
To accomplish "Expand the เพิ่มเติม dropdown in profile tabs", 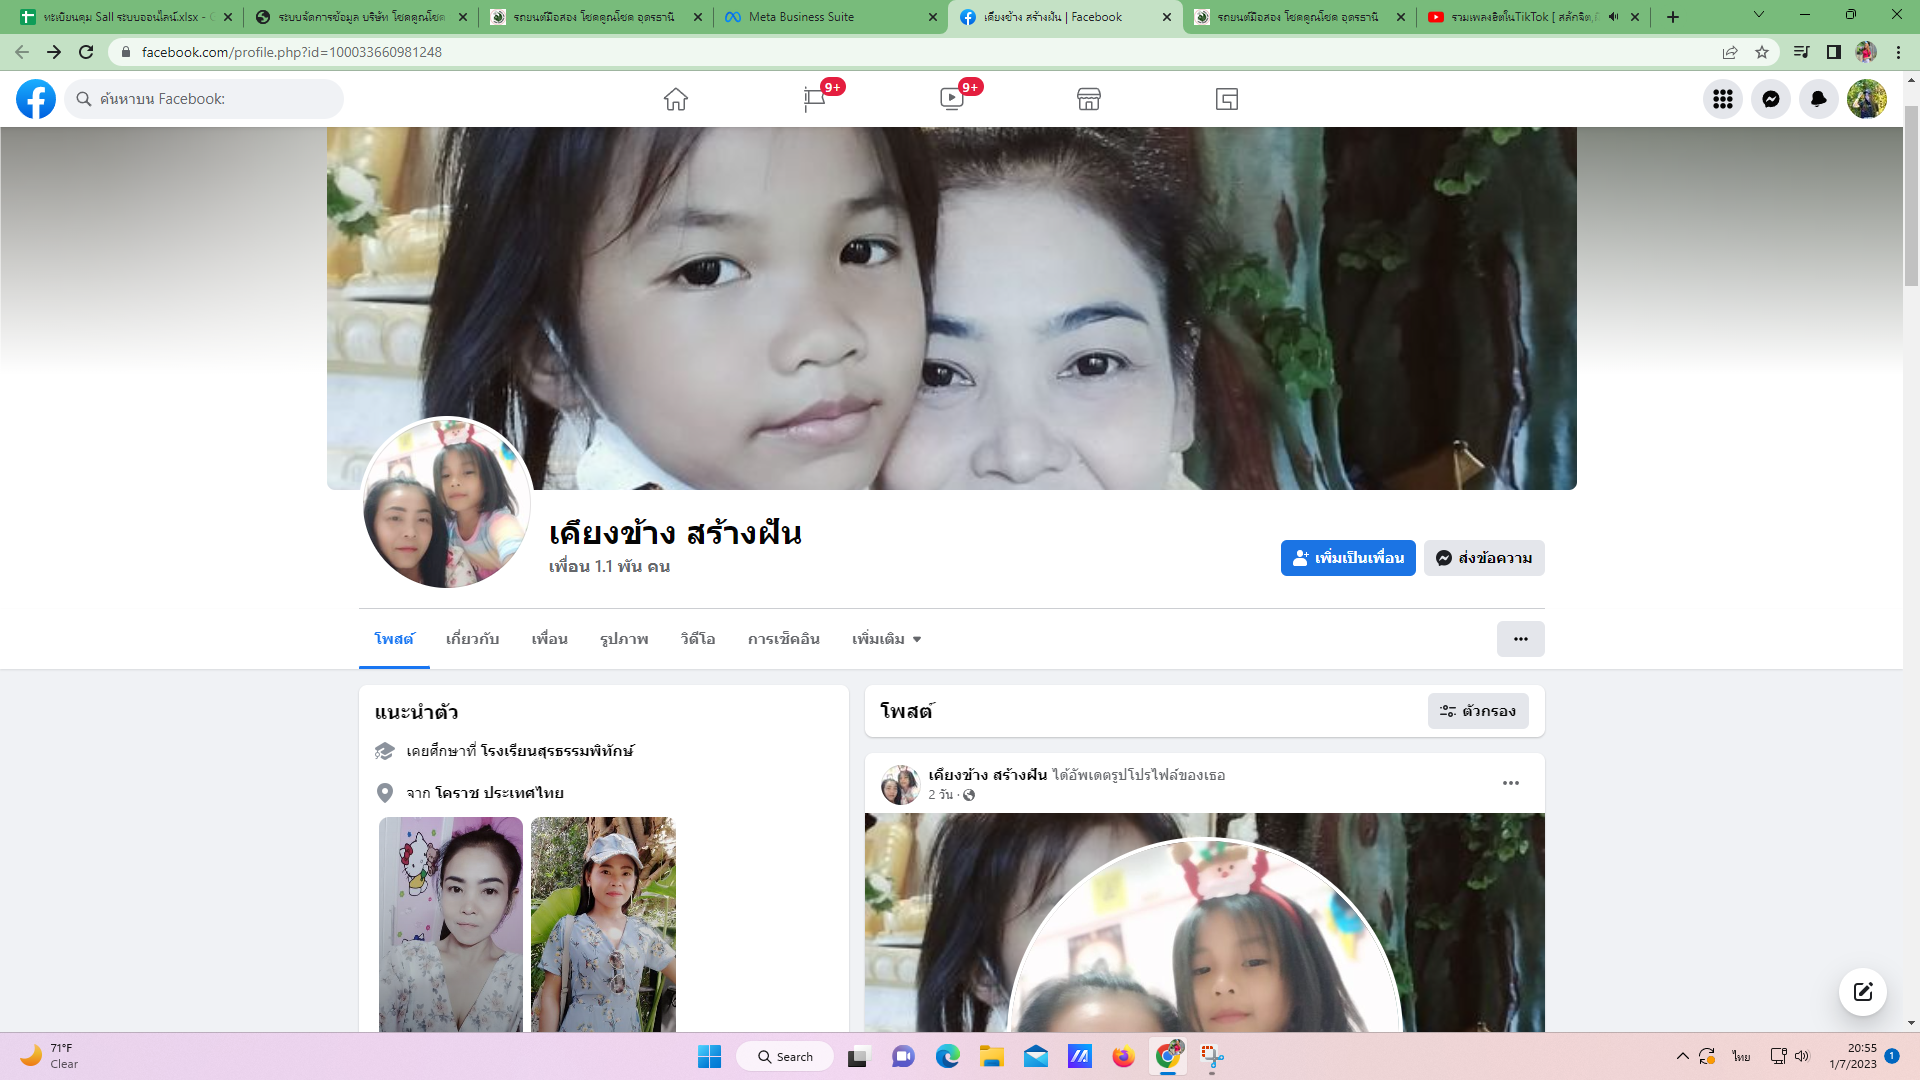I will pos(886,639).
